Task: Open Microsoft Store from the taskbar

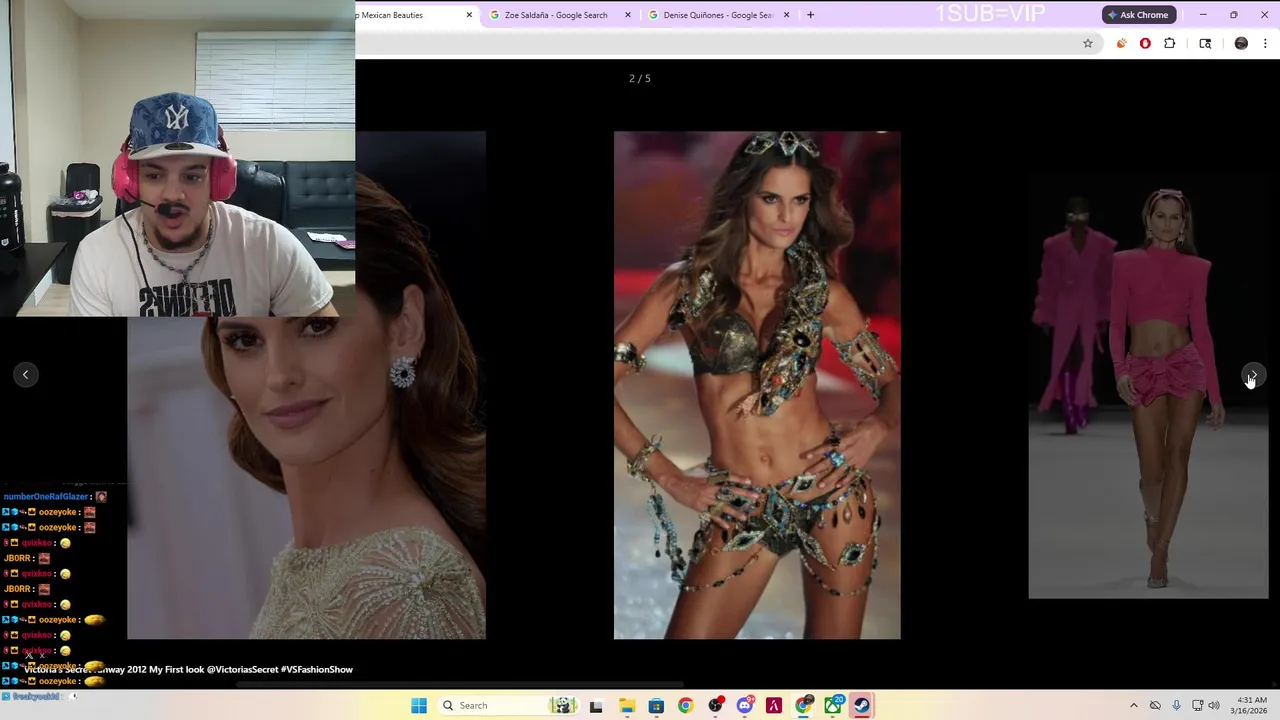Action: coord(656,706)
